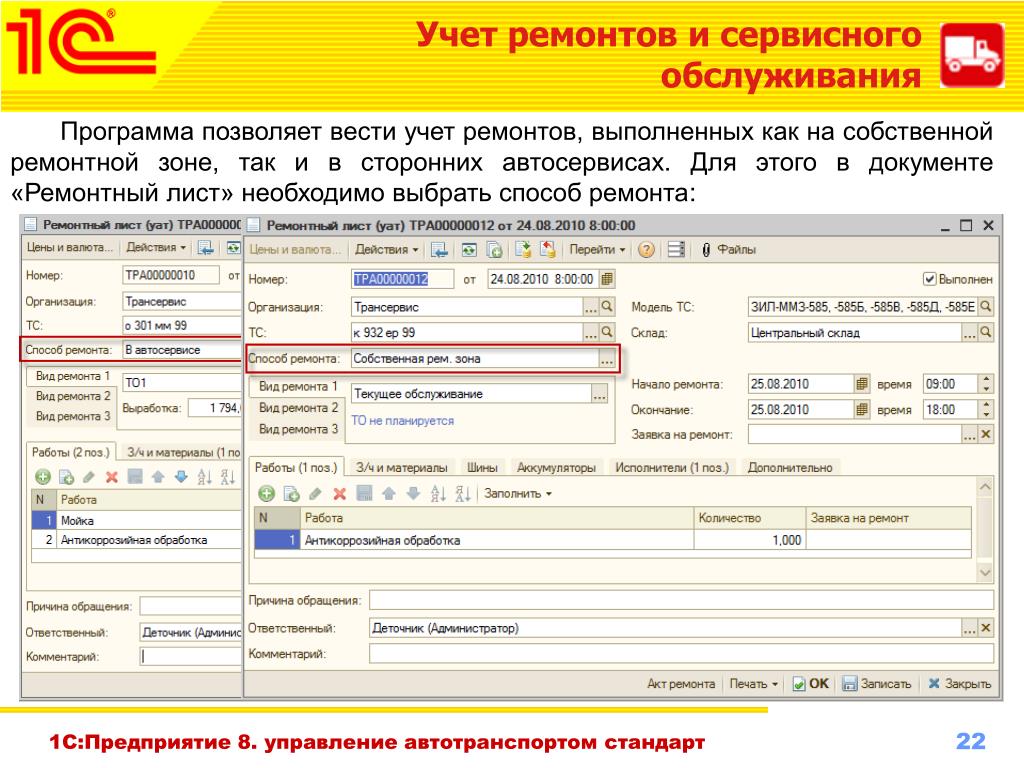Select Мойка row in back window
The width and height of the screenshot is (1024, 768).
click(x=137, y=520)
